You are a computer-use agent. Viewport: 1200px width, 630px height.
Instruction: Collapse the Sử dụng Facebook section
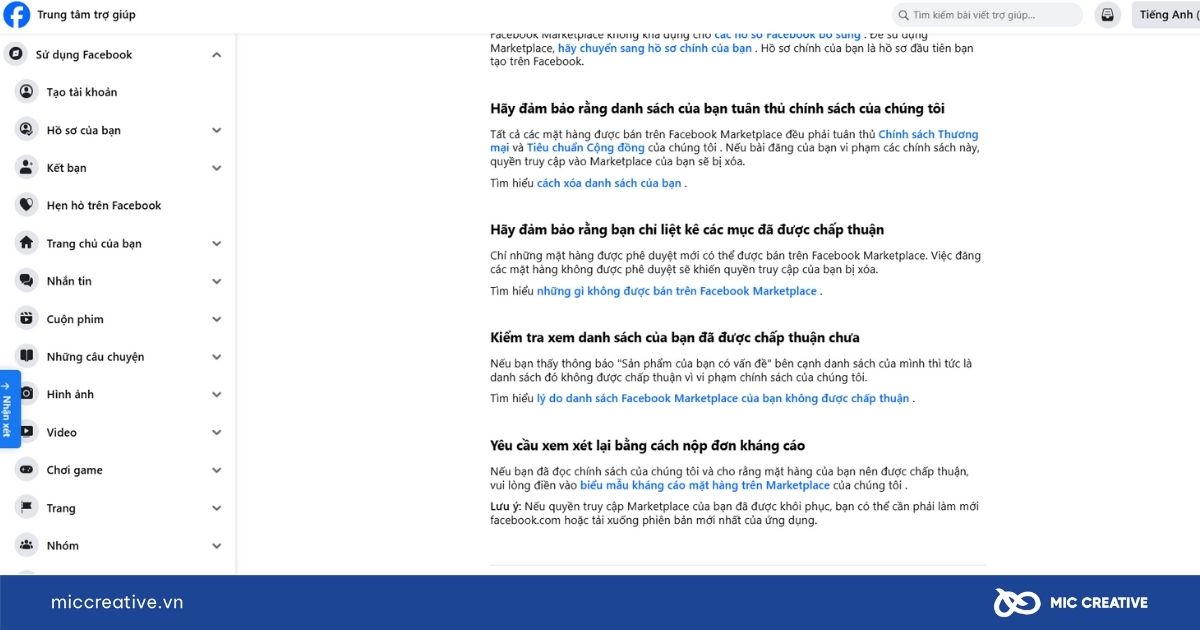tap(217, 55)
